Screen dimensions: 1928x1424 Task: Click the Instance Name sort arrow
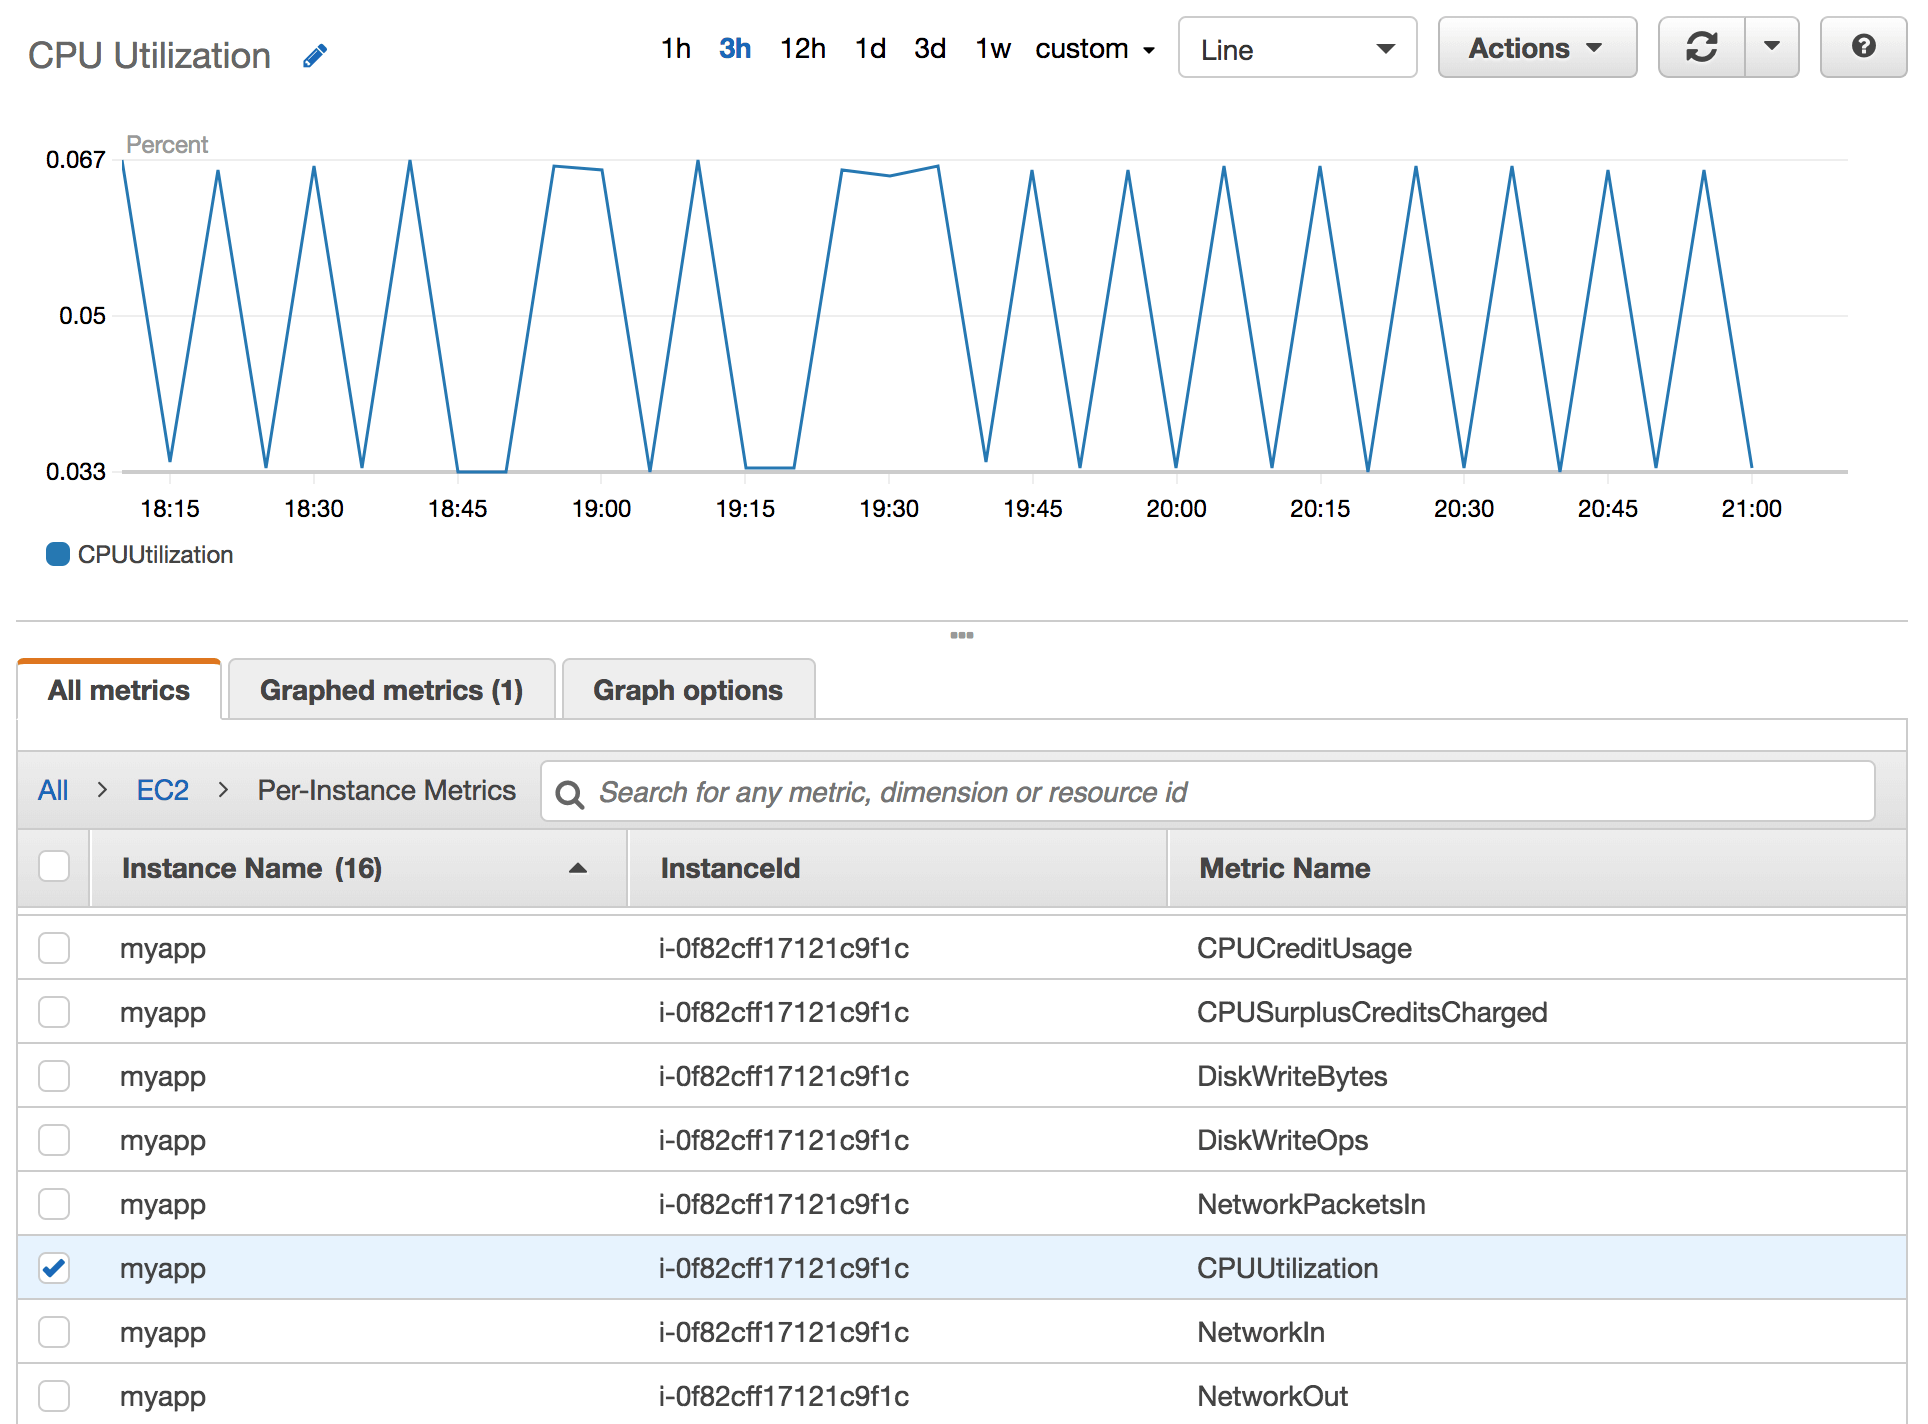point(577,869)
